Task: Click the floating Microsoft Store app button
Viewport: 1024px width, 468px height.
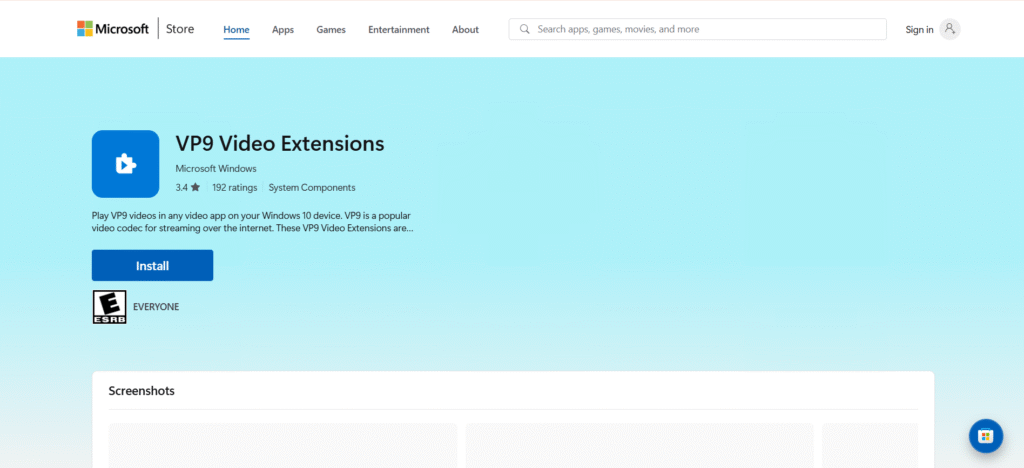Action: pyautogui.click(x=985, y=436)
